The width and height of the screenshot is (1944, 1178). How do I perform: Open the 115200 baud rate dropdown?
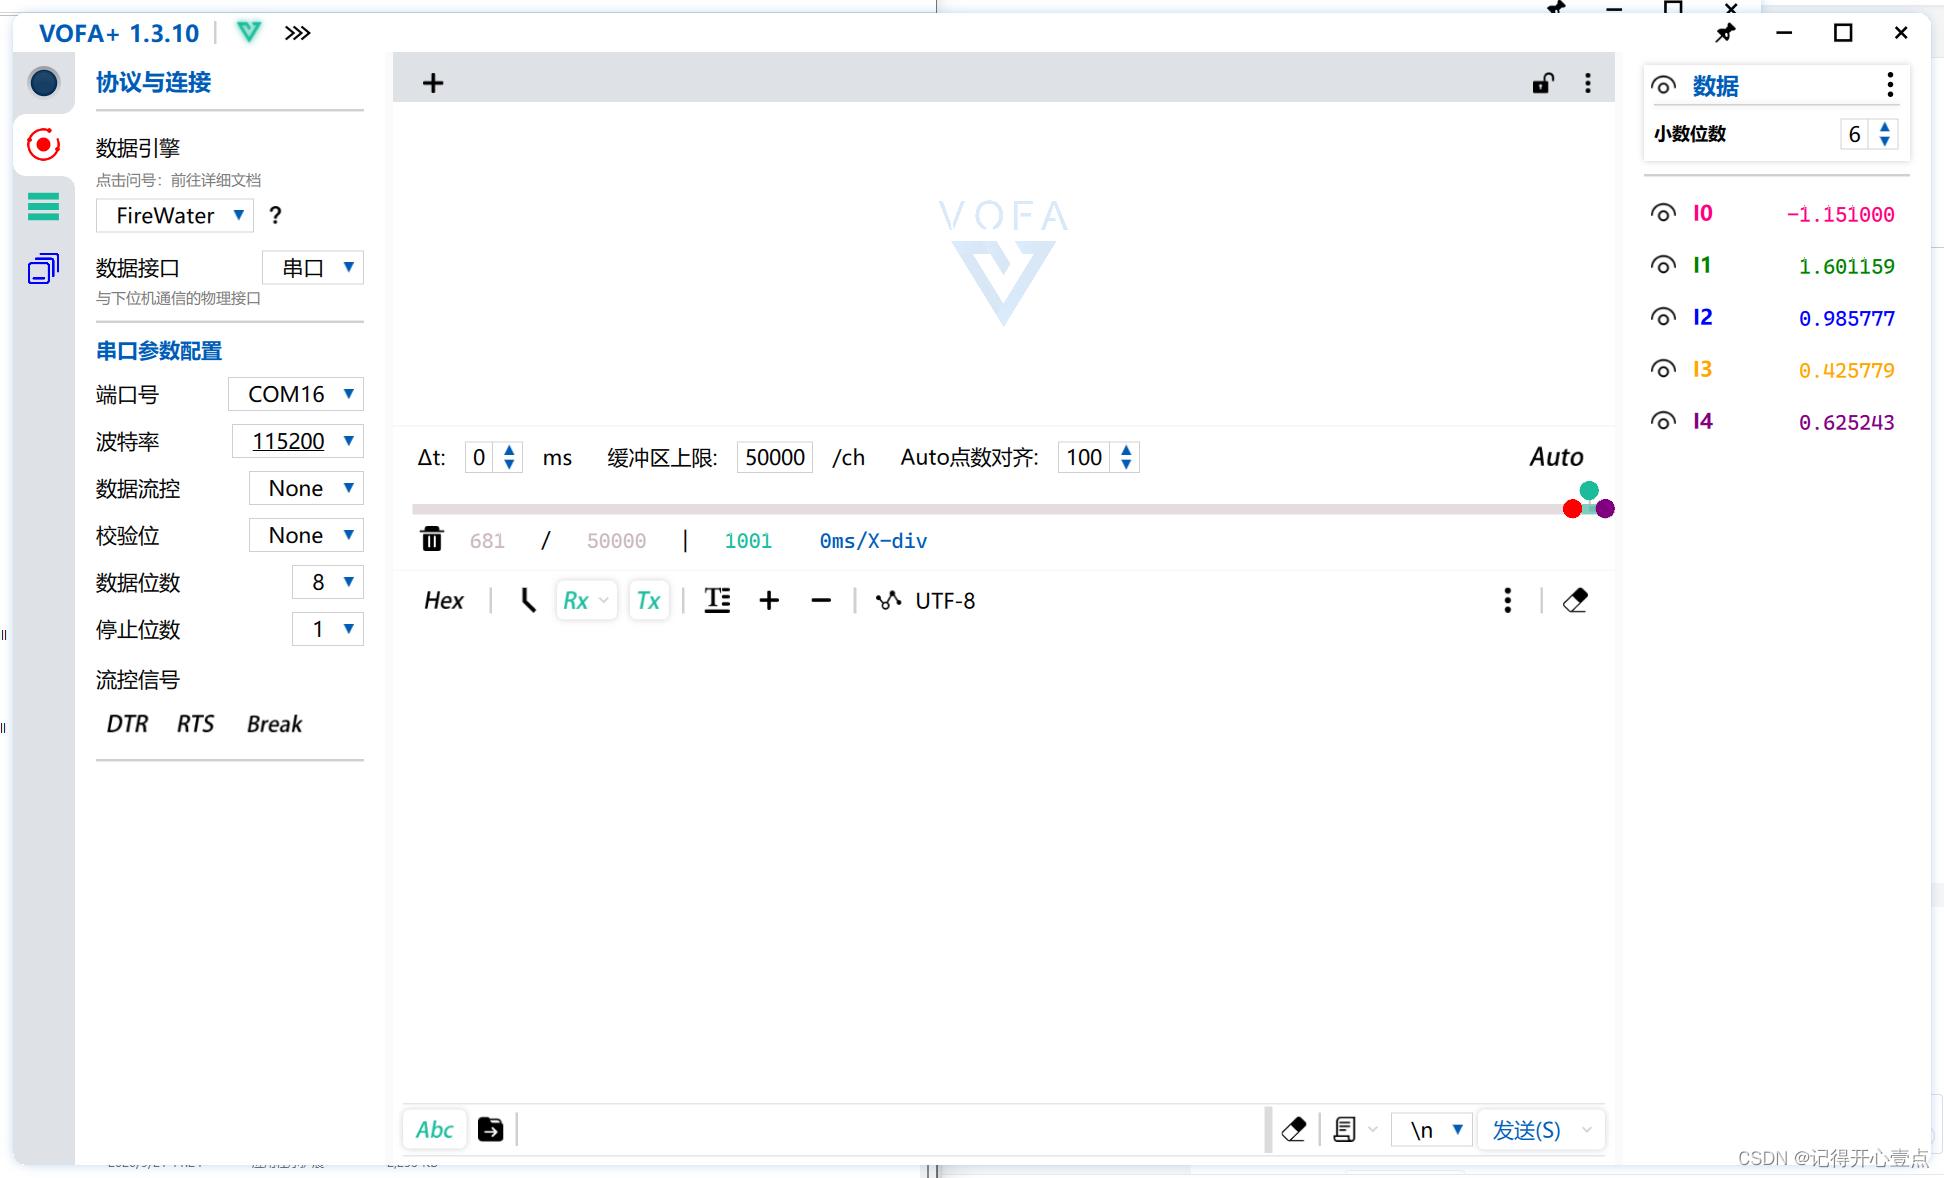click(297, 441)
